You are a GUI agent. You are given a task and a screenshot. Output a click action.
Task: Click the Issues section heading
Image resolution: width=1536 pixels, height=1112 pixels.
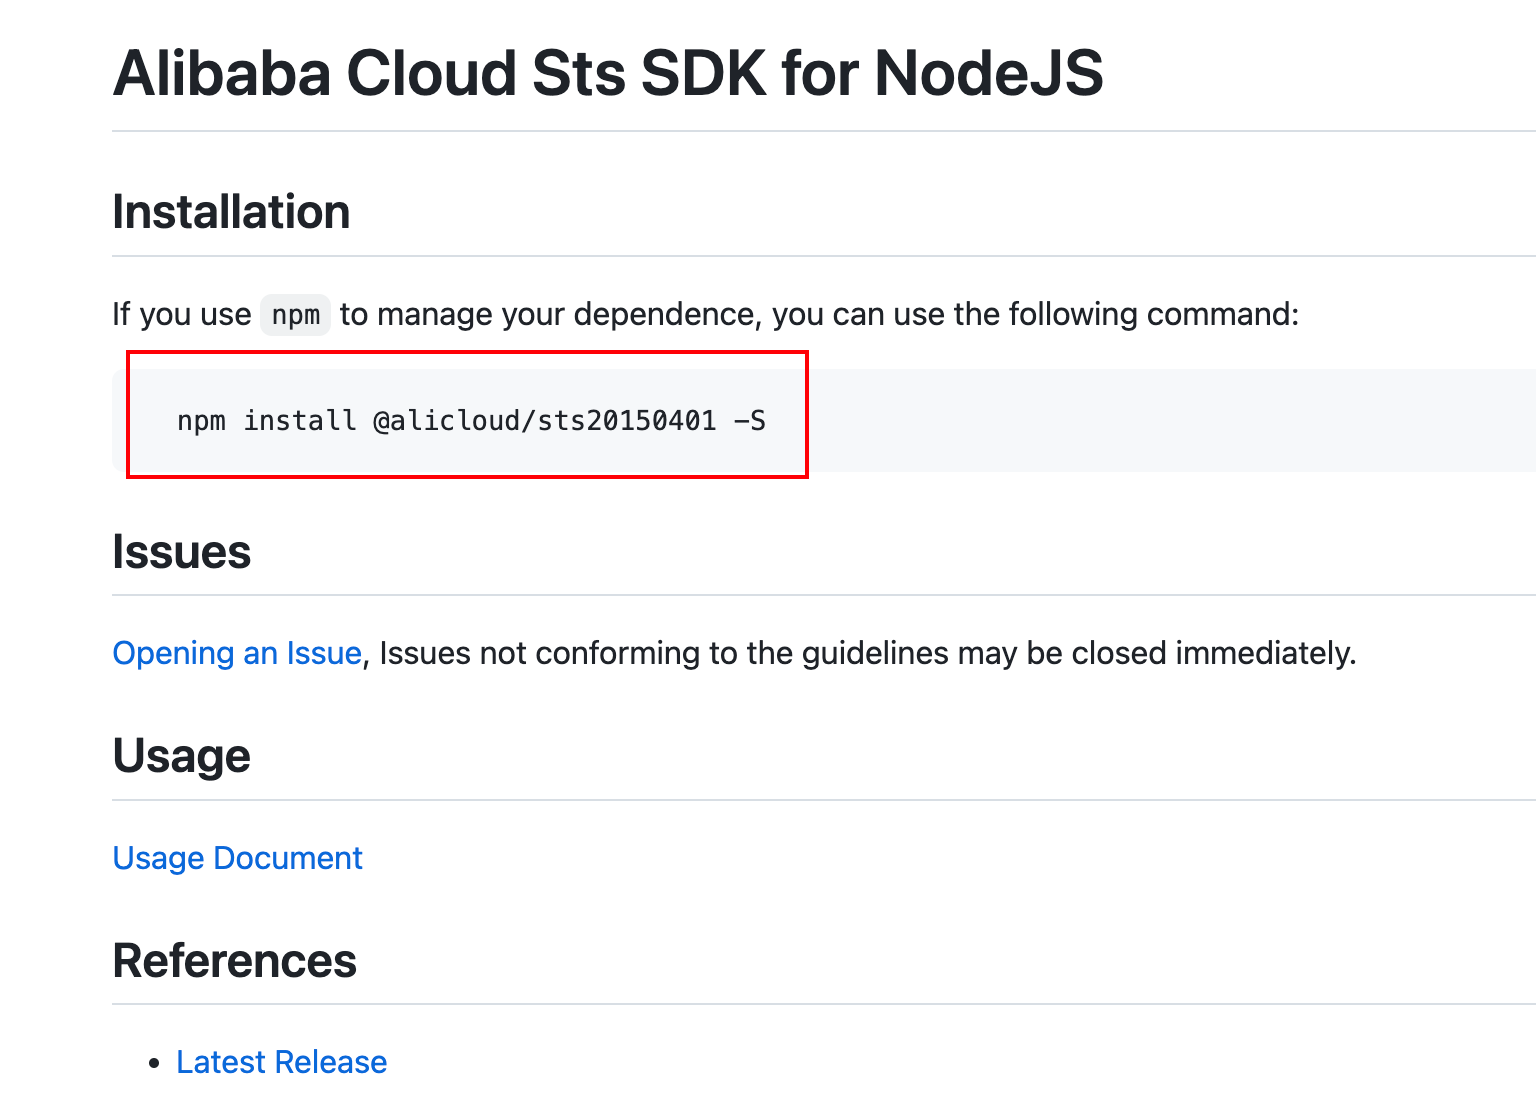point(181,552)
